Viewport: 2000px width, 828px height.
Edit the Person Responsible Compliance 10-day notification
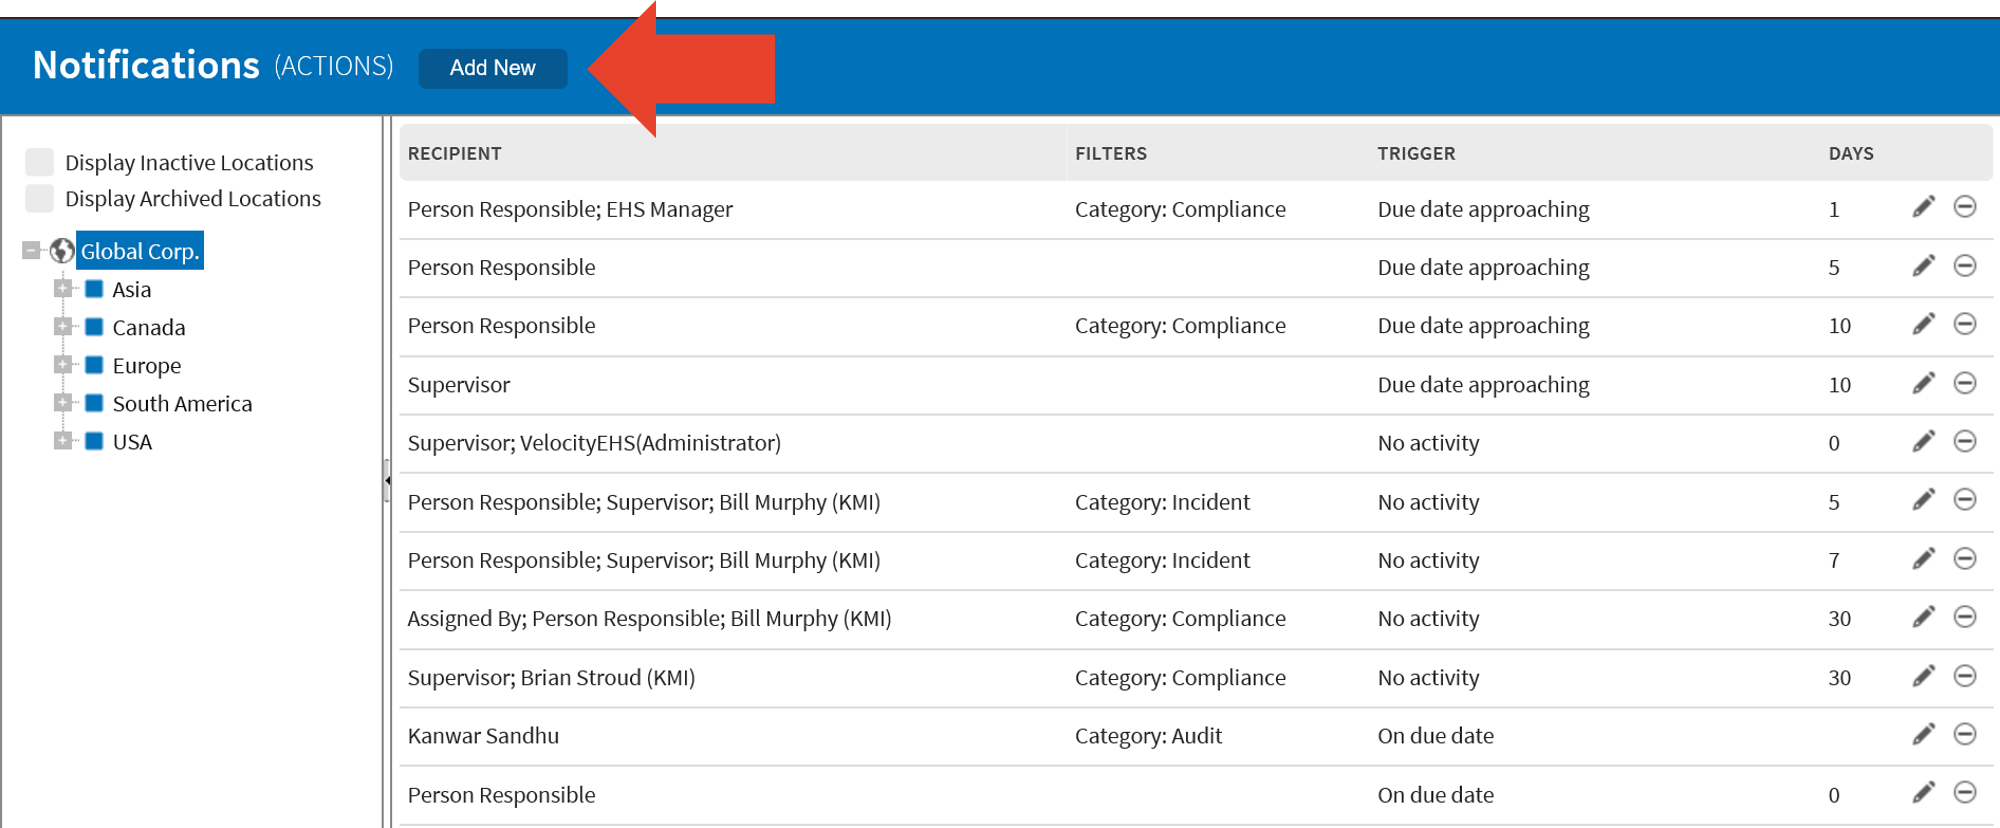click(1924, 324)
